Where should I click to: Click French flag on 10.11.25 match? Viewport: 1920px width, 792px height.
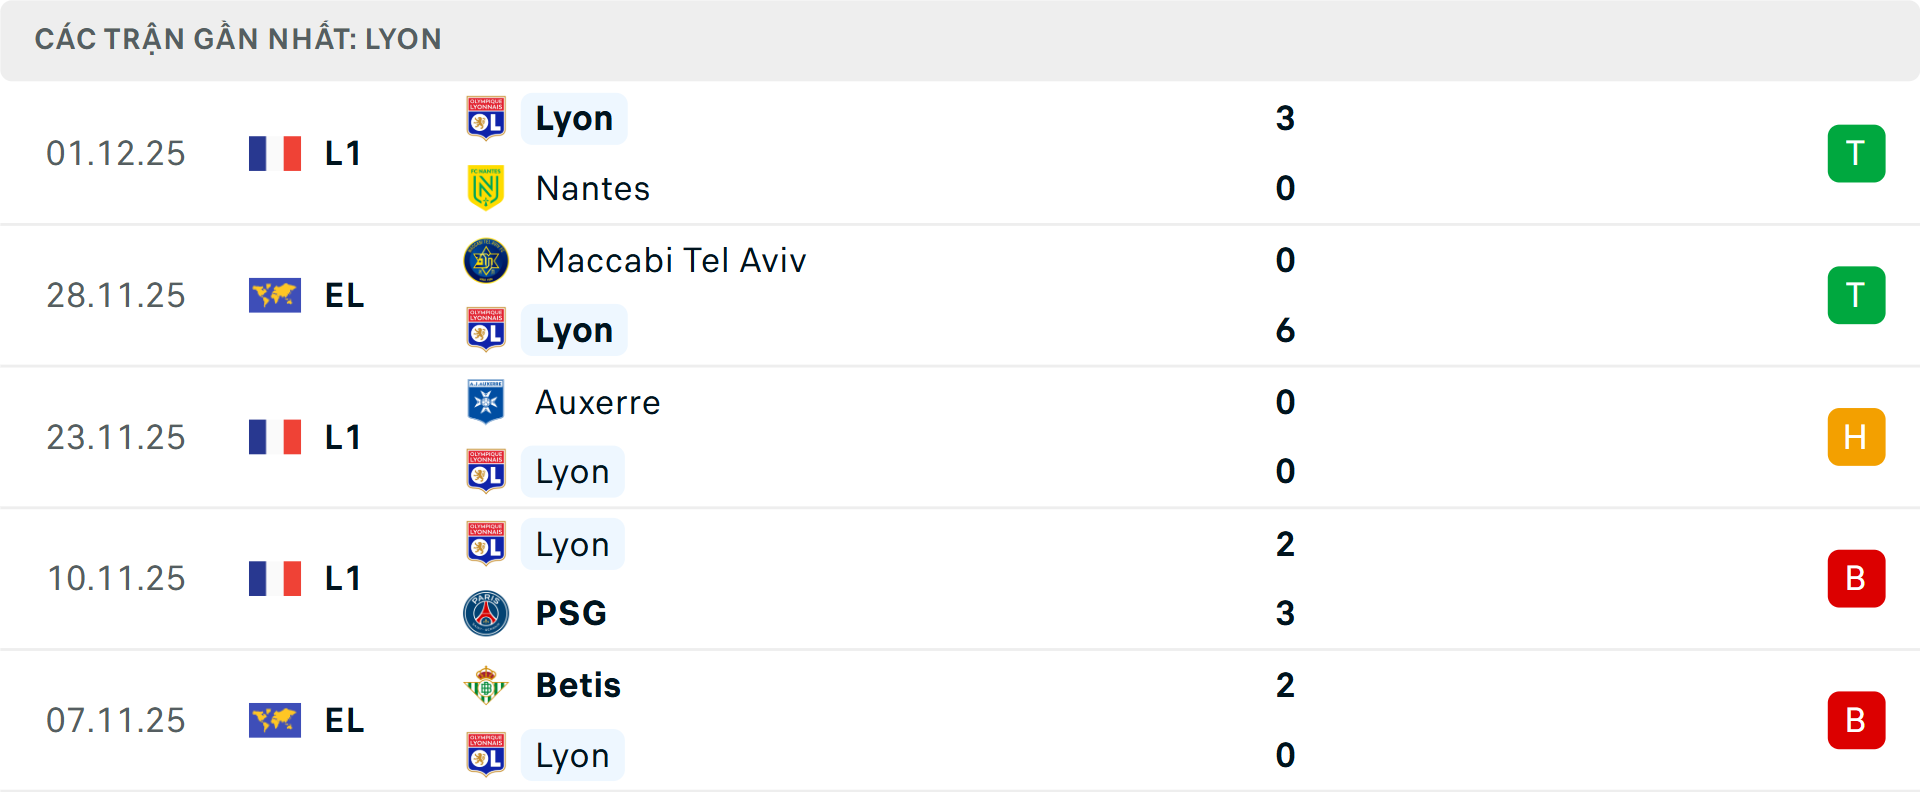point(275,579)
